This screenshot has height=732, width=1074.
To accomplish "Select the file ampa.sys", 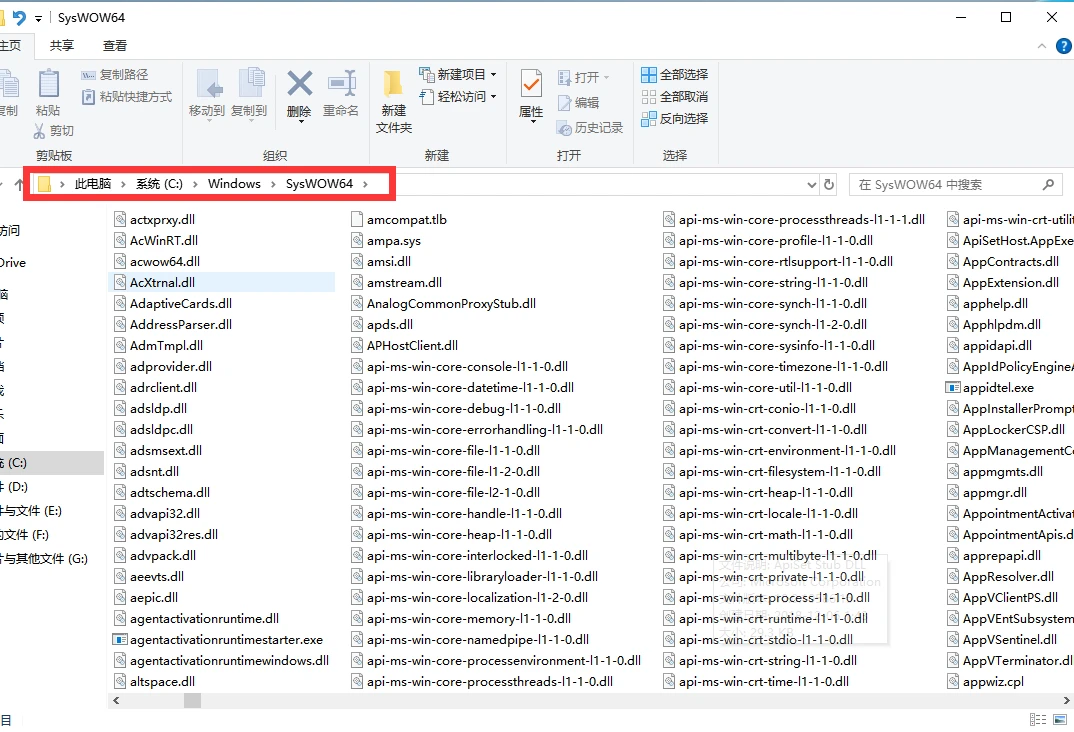I will 394,240.
